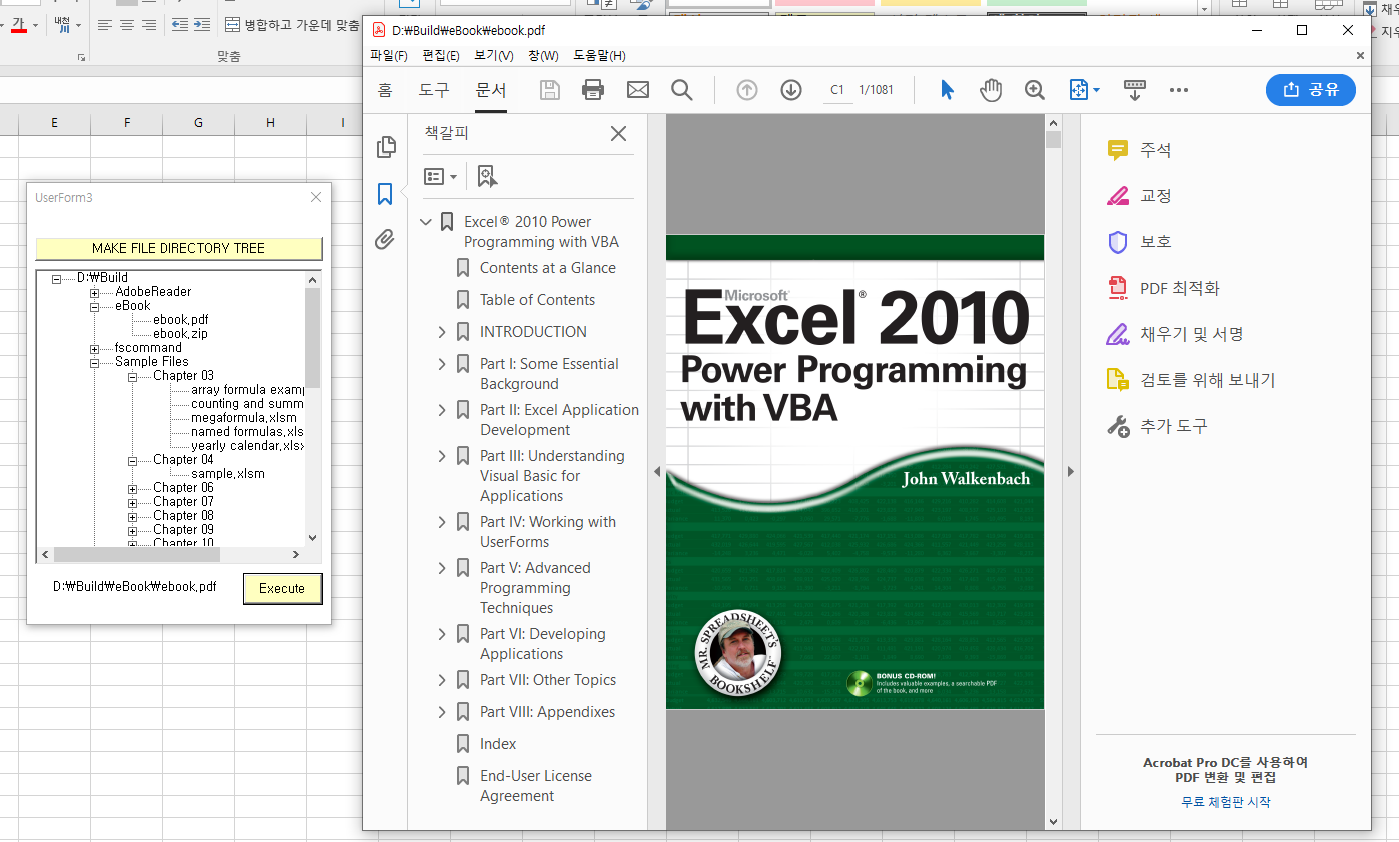Click the 무료 체험판 시작 link
Viewport: 1399px width, 842px height.
click(1225, 802)
